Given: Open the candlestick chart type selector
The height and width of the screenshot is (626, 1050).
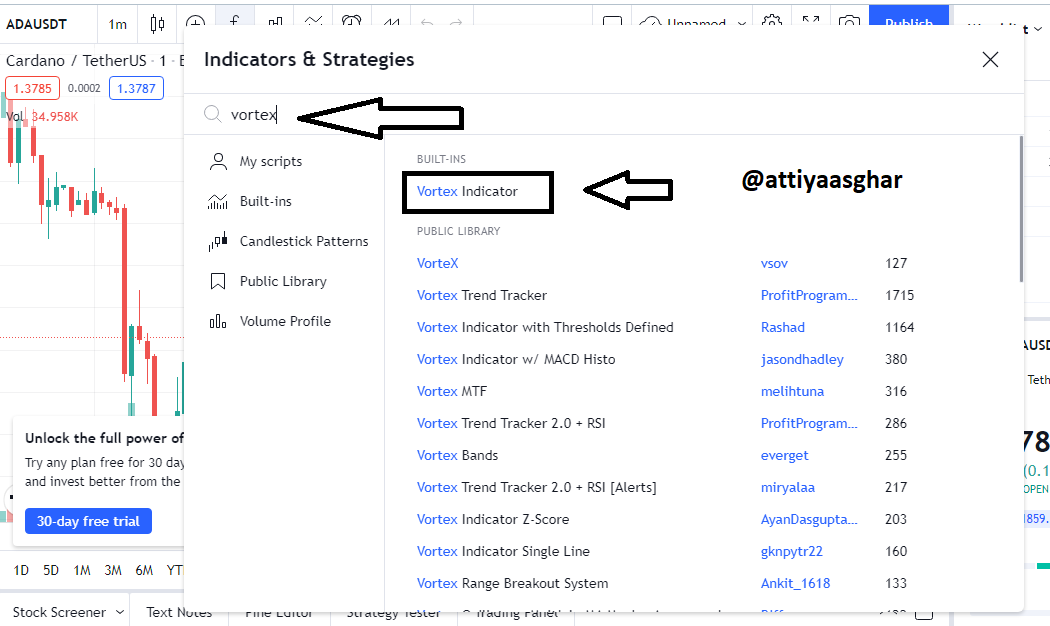Looking at the screenshot, I should click(157, 24).
